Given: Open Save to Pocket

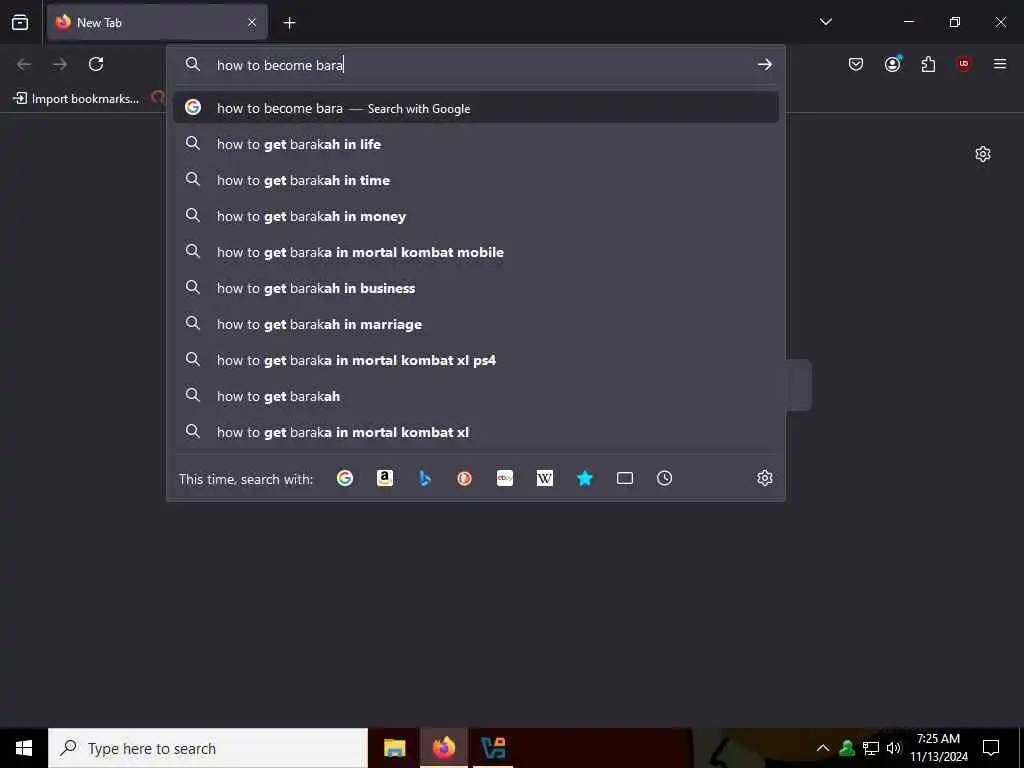Looking at the screenshot, I should click(856, 64).
